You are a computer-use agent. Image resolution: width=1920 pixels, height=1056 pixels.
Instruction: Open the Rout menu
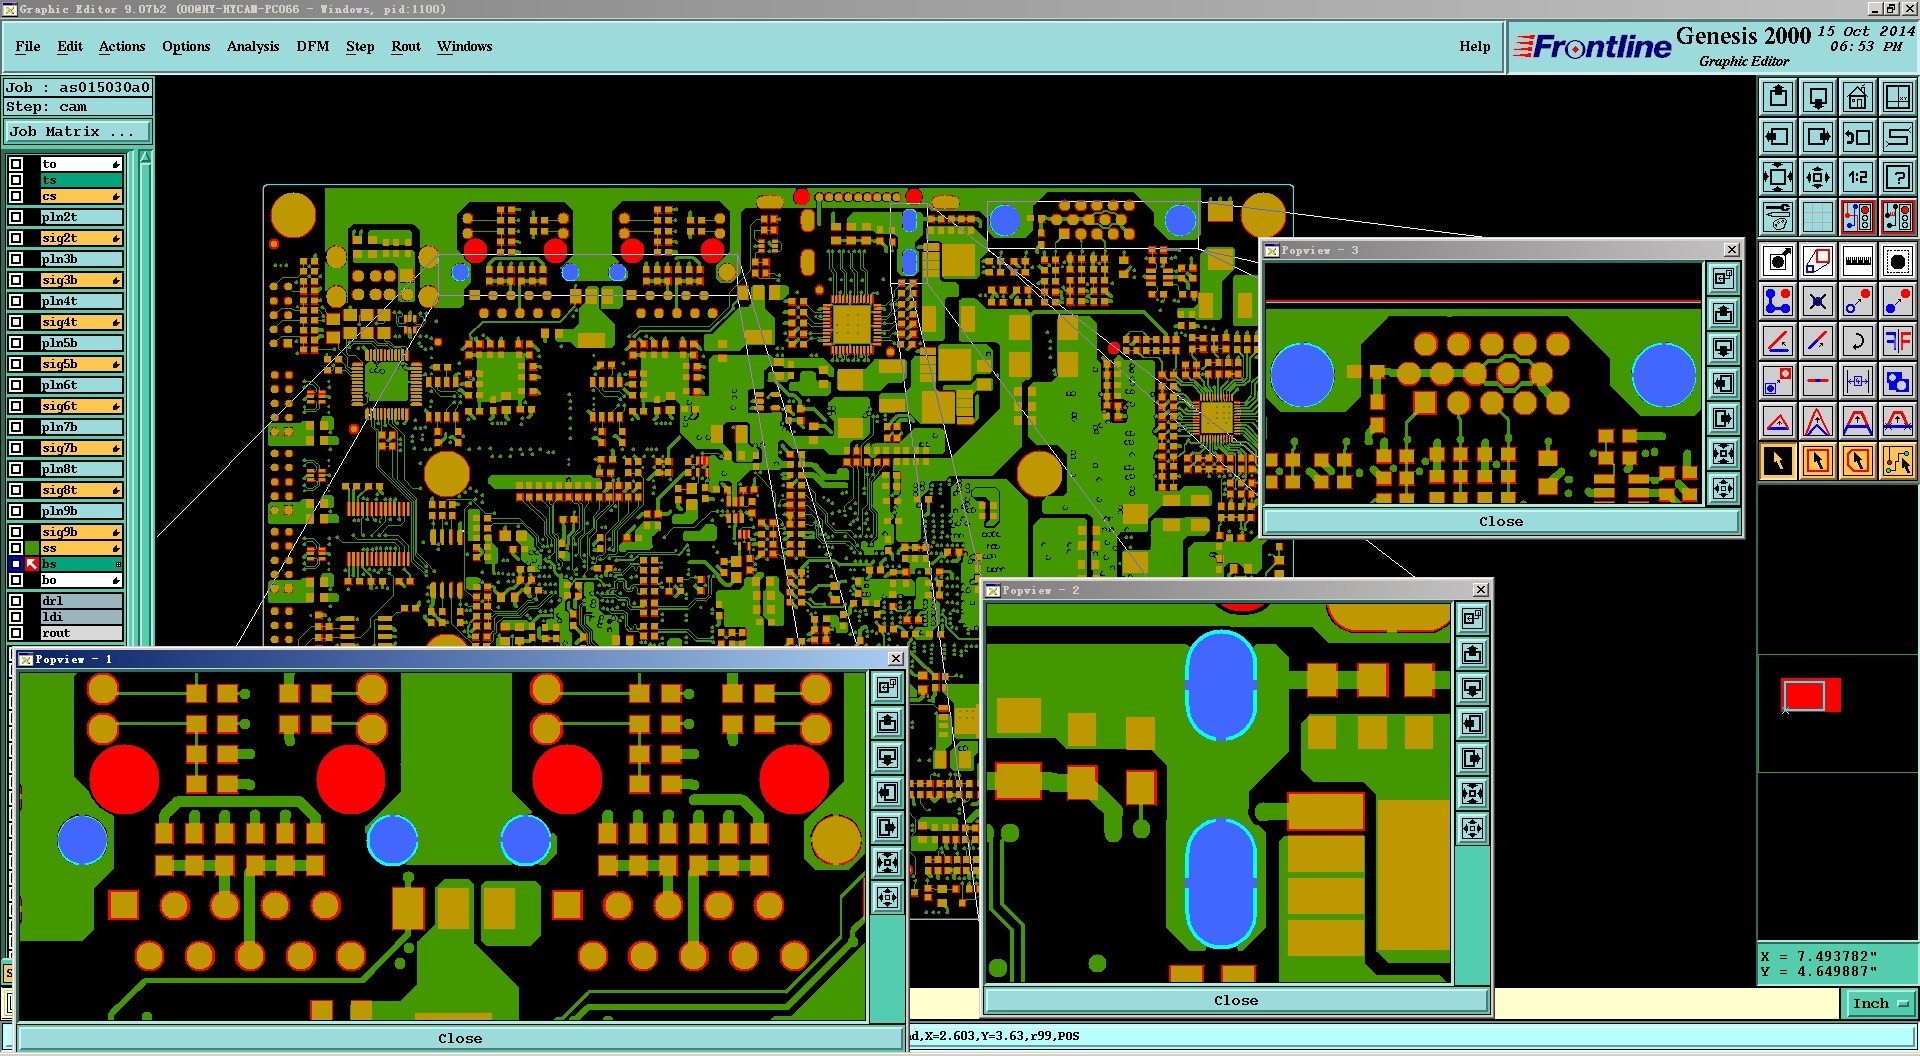tap(405, 46)
